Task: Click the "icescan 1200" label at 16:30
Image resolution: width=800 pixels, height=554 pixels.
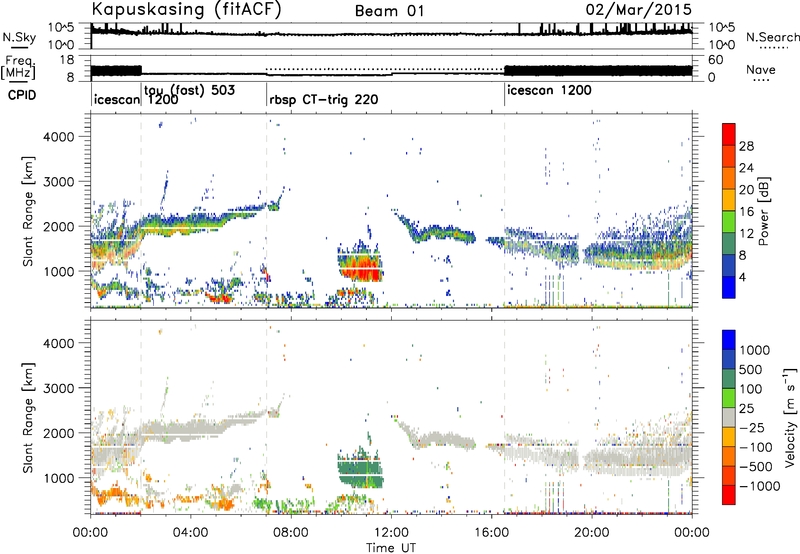Action: coord(549,90)
